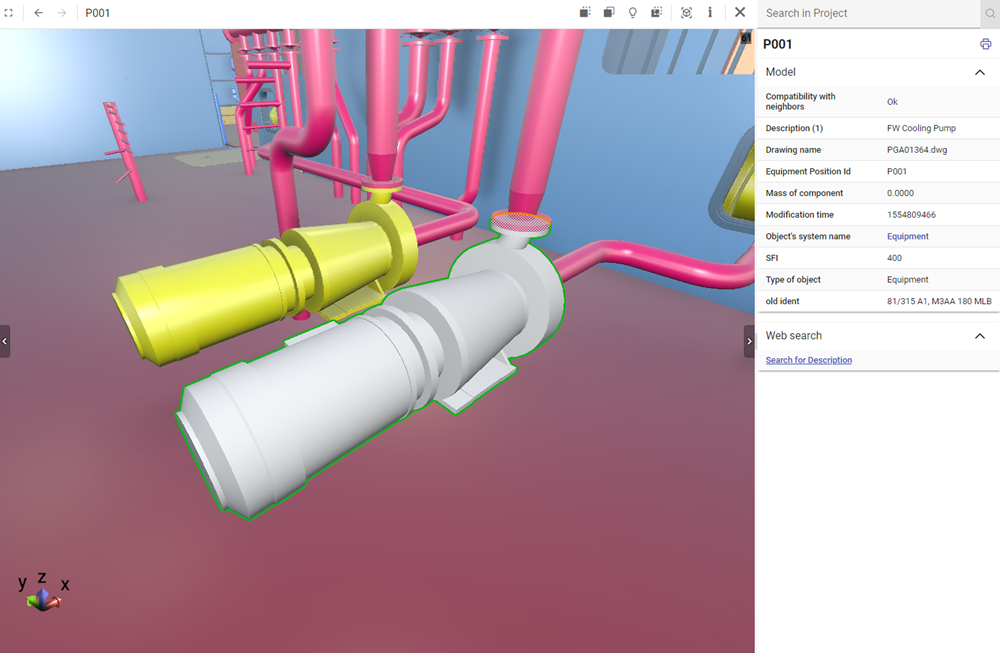Collapse the Web search section
This screenshot has height=653, width=1000.
click(980, 336)
